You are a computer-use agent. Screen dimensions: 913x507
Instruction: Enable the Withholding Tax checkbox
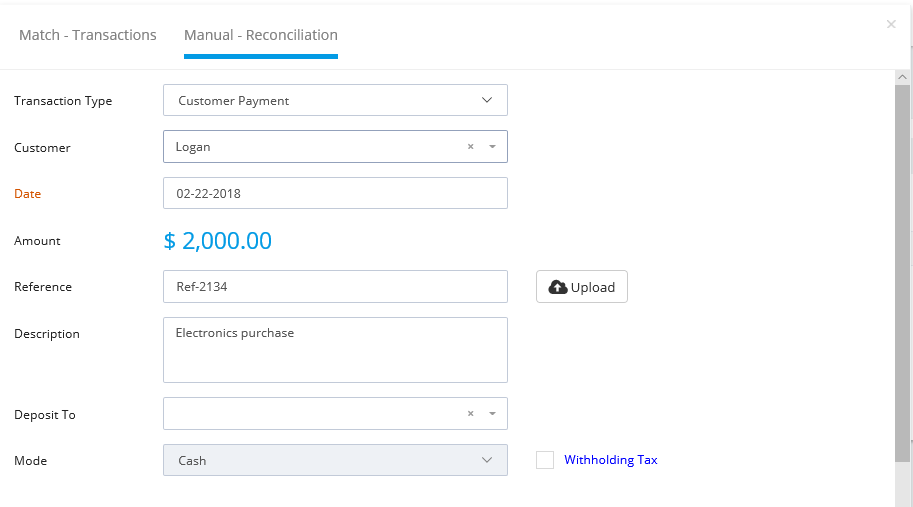pos(545,460)
